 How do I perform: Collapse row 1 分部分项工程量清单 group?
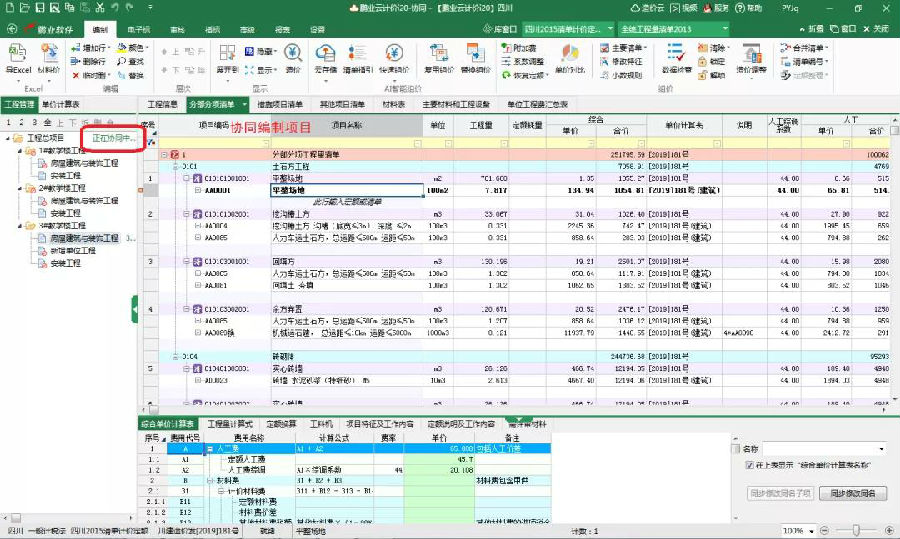(x=164, y=155)
